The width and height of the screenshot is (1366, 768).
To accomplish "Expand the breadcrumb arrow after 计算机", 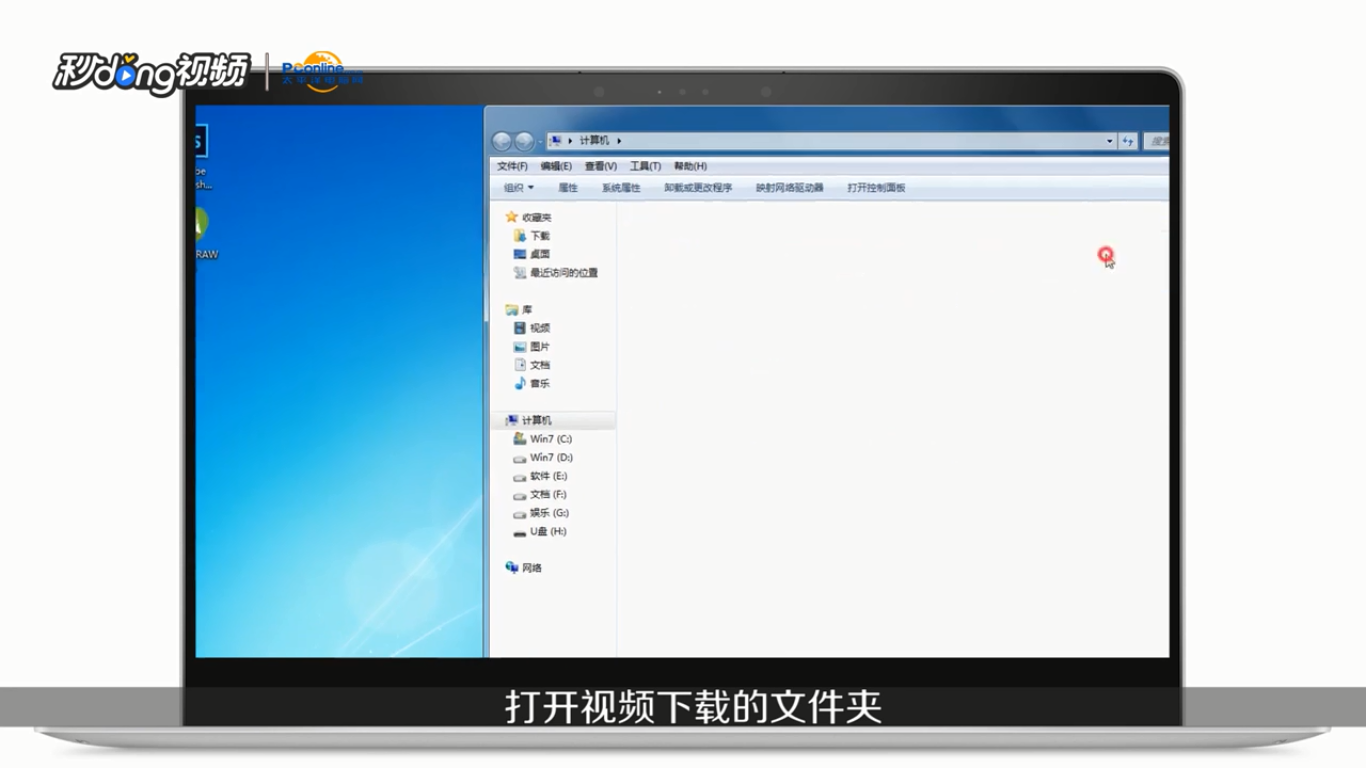I will (x=619, y=141).
